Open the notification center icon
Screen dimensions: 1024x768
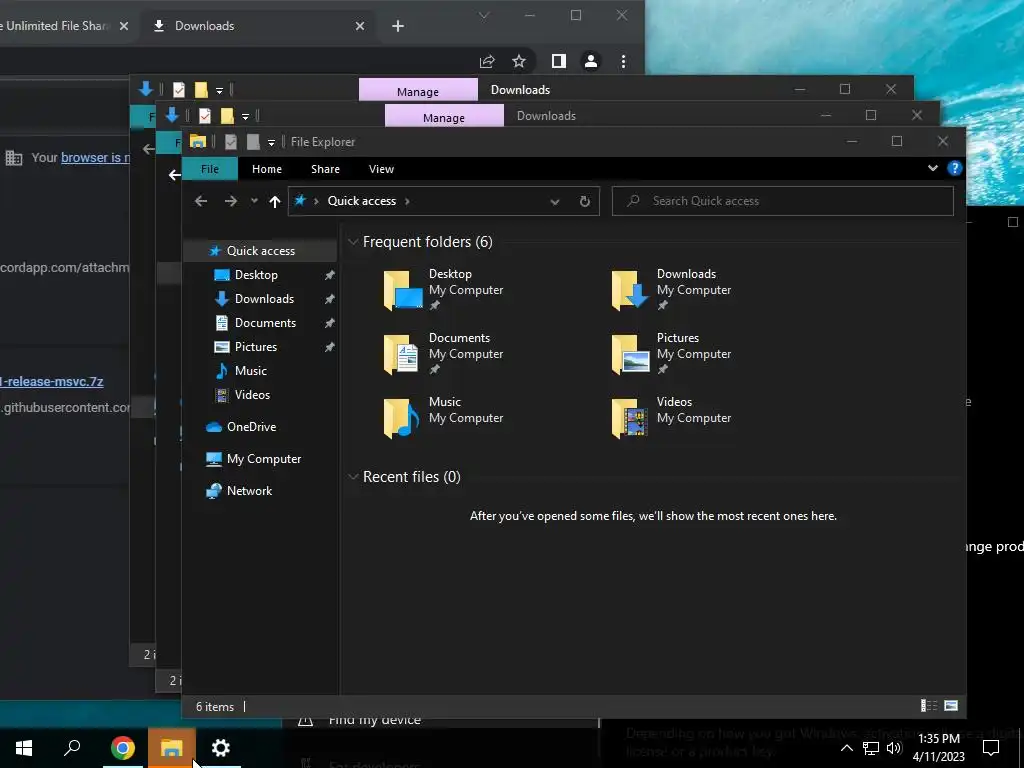point(991,748)
